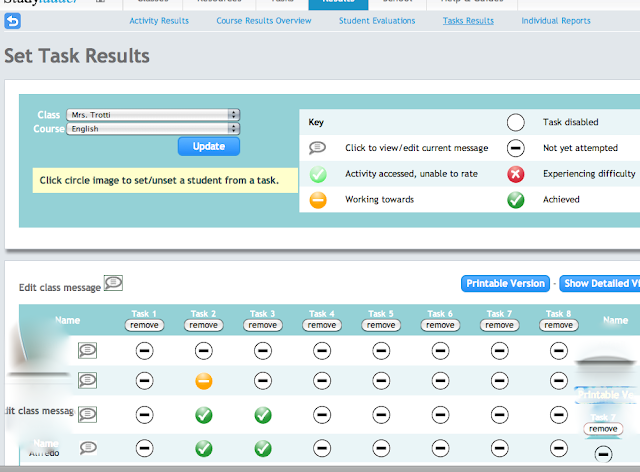Image resolution: width=640 pixels, height=472 pixels.
Task: Click Task 5 circle in first student row
Action: pos(381,351)
